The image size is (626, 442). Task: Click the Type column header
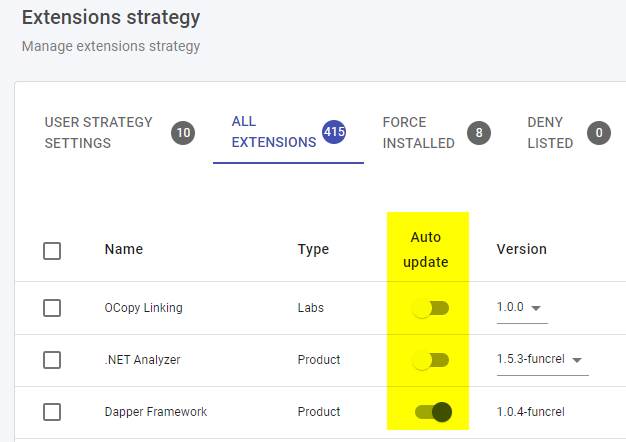coord(312,249)
